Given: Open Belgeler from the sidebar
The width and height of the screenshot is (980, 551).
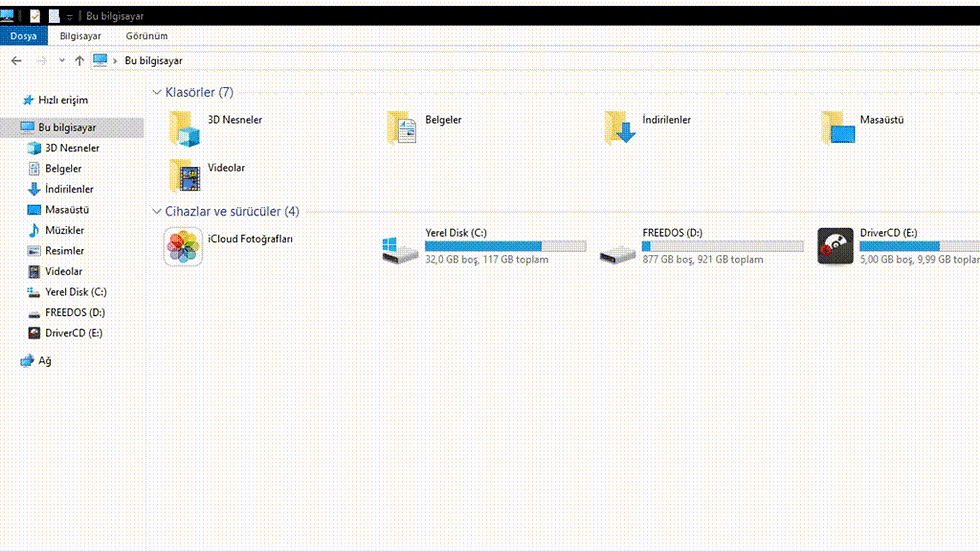Looking at the screenshot, I should 54,169.
